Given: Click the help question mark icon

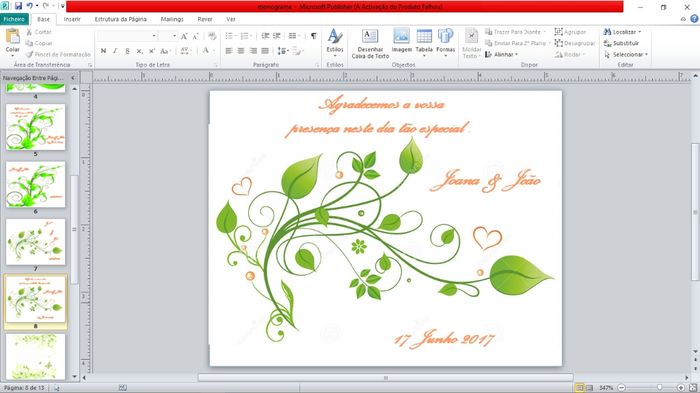Looking at the screenshot, I should pos(694,19).
